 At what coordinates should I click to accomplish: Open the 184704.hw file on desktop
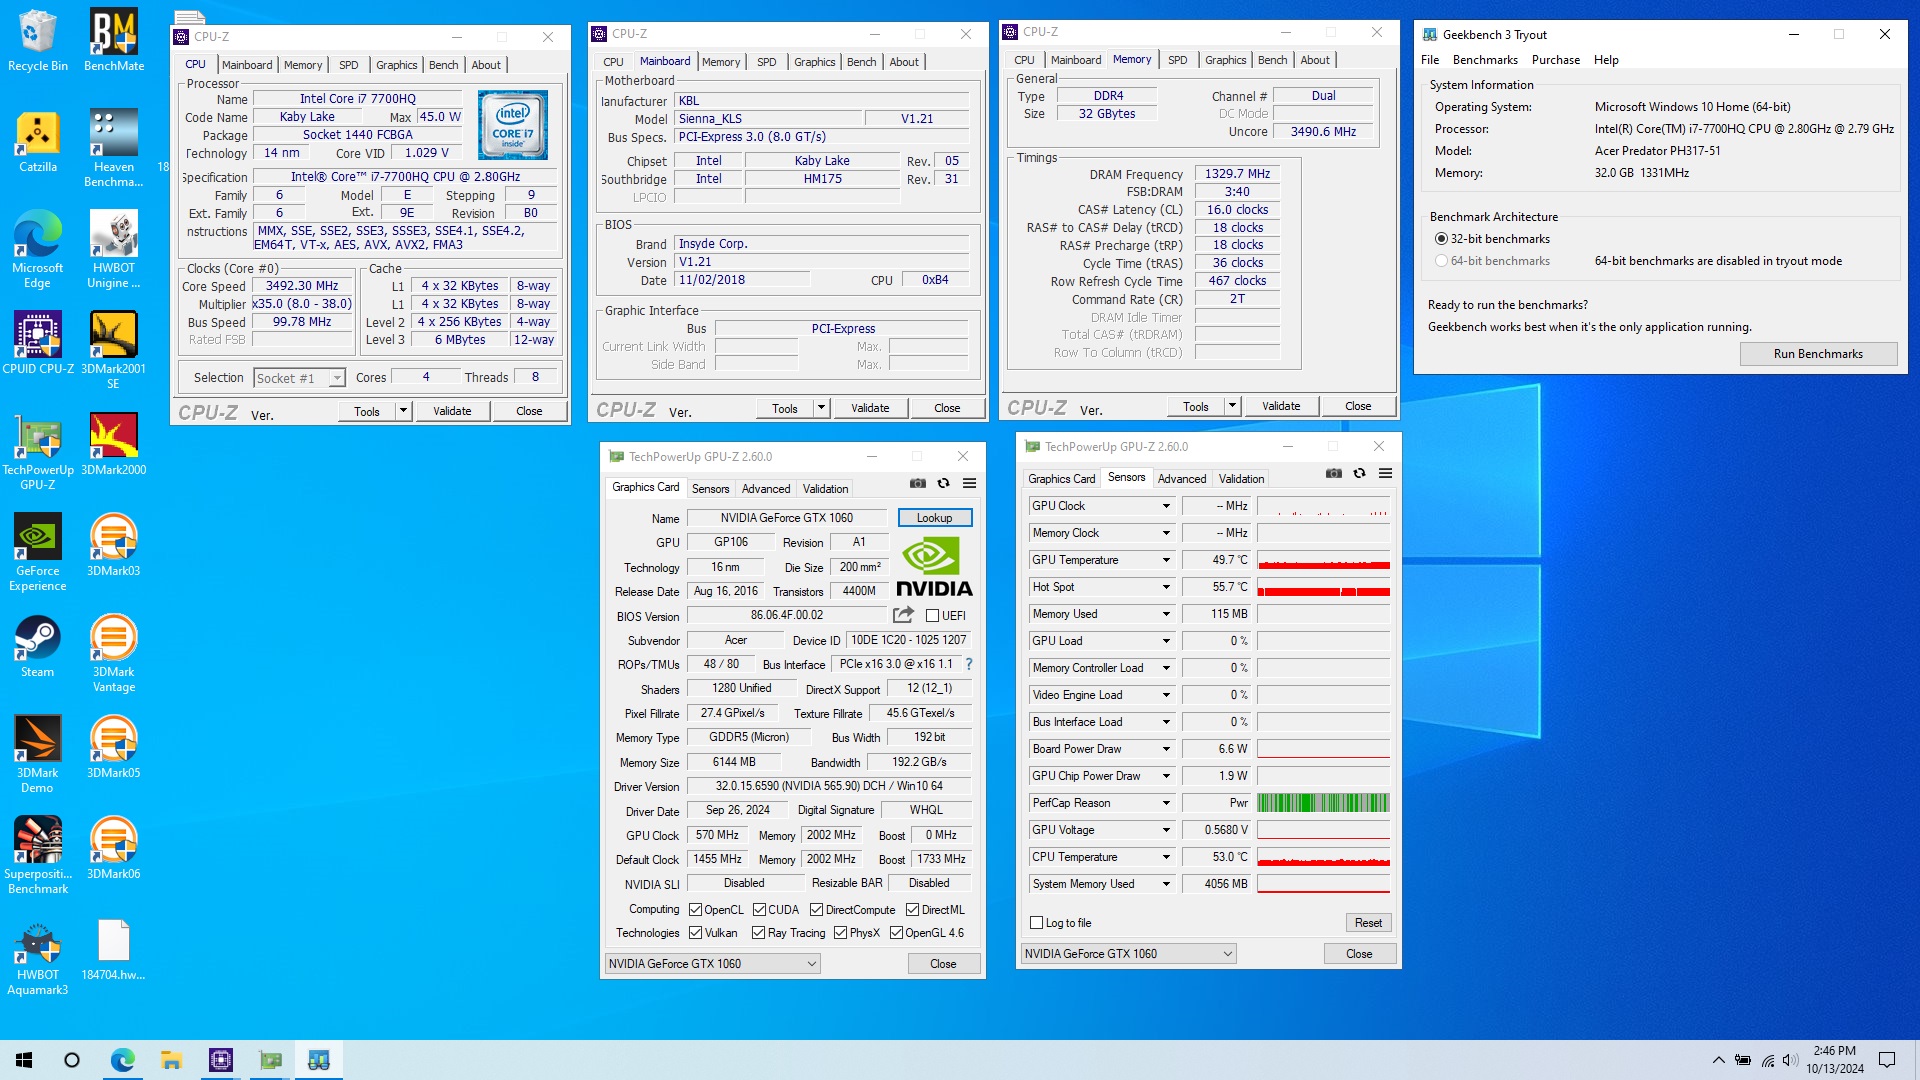(114, 950)
